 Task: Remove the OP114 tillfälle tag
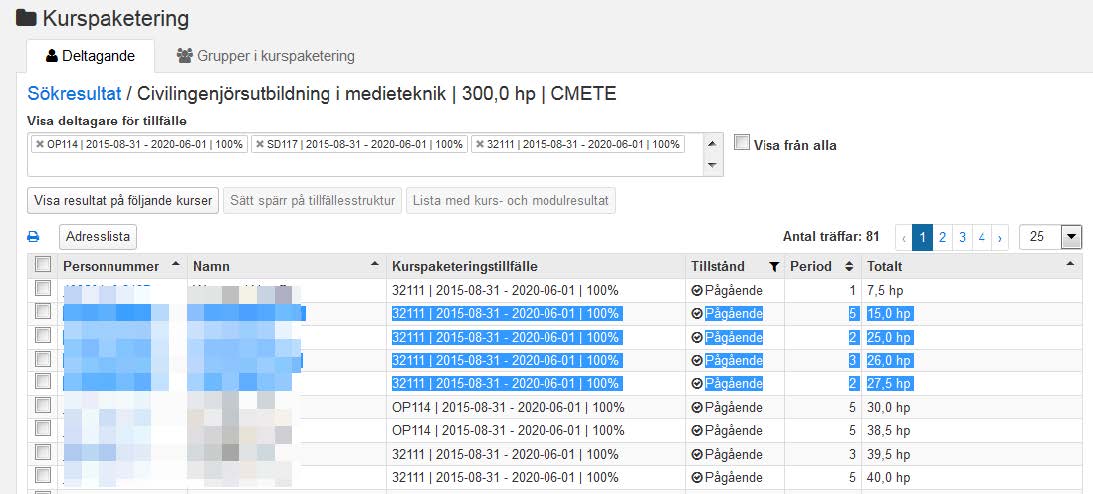40,144
